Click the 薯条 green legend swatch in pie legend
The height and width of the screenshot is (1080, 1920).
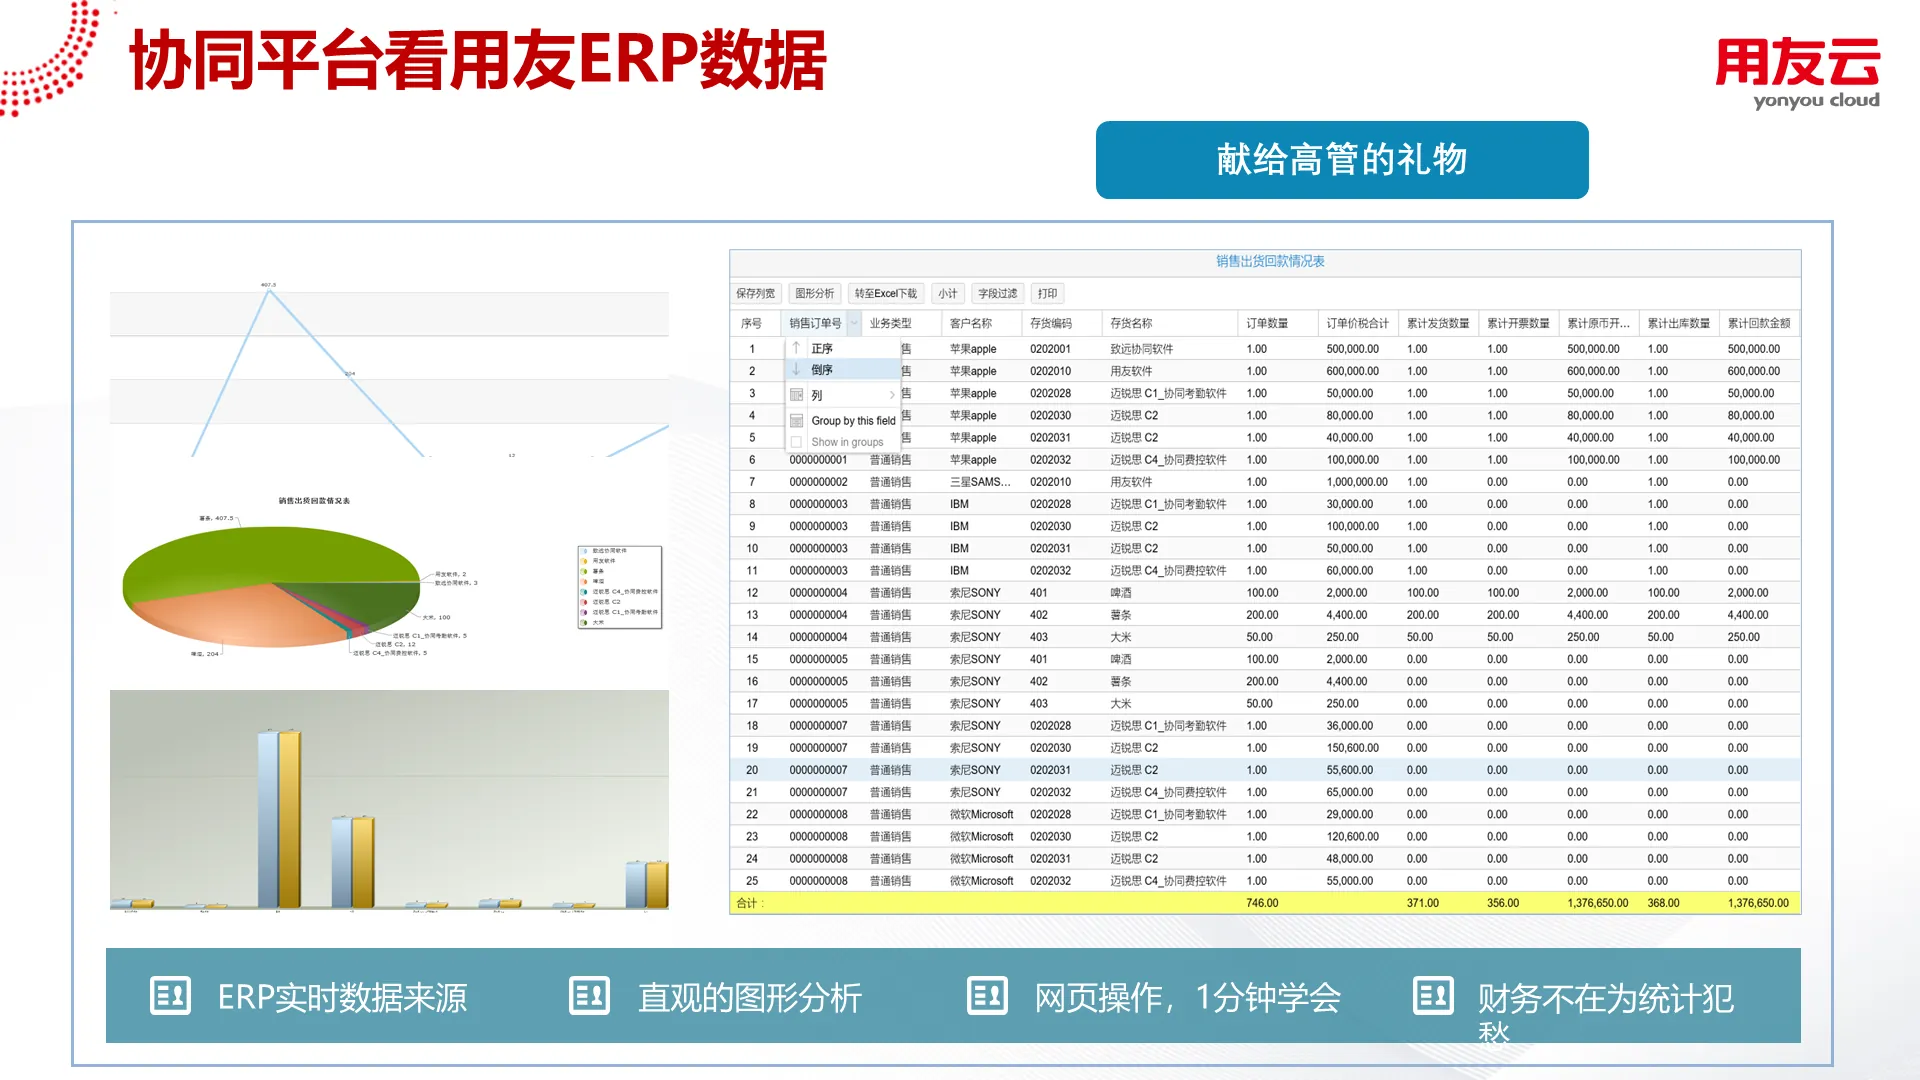coord(584,571)
